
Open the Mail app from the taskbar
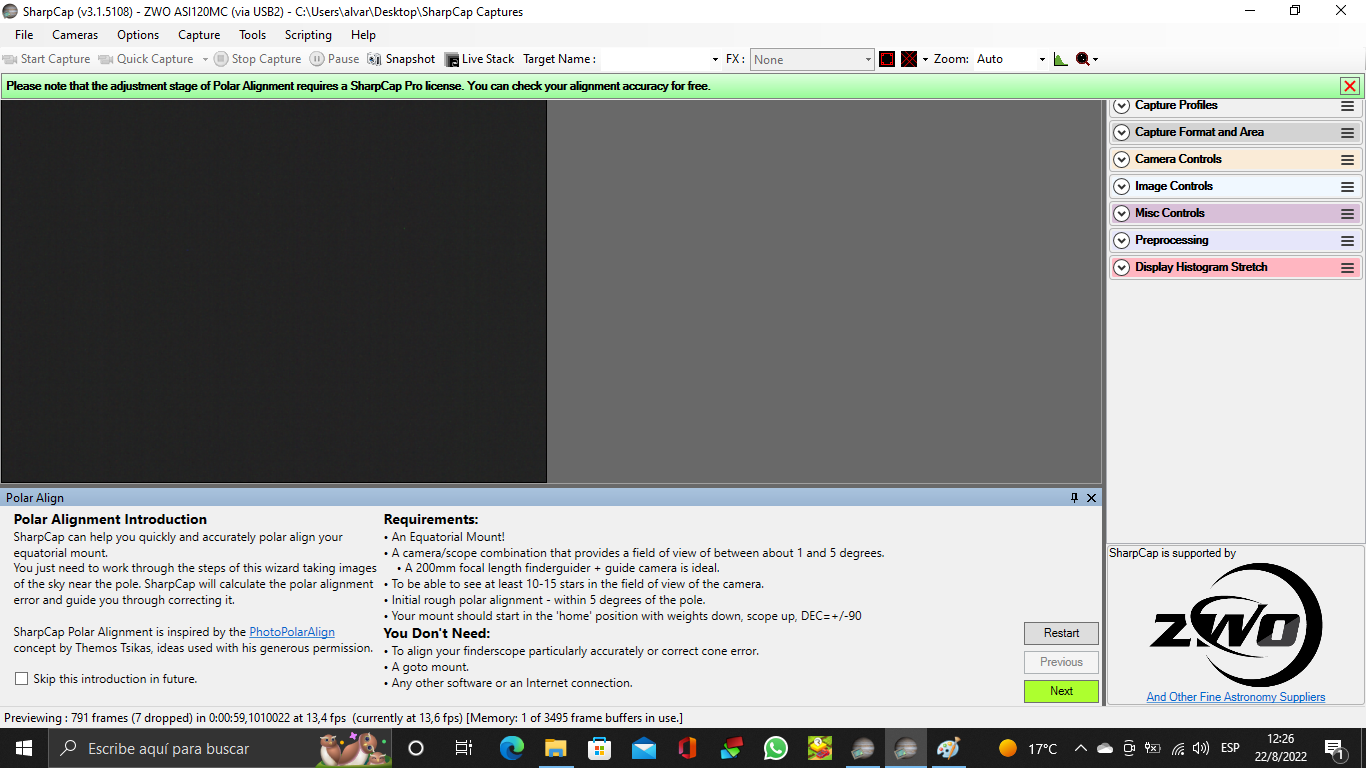tap(643, 748)
